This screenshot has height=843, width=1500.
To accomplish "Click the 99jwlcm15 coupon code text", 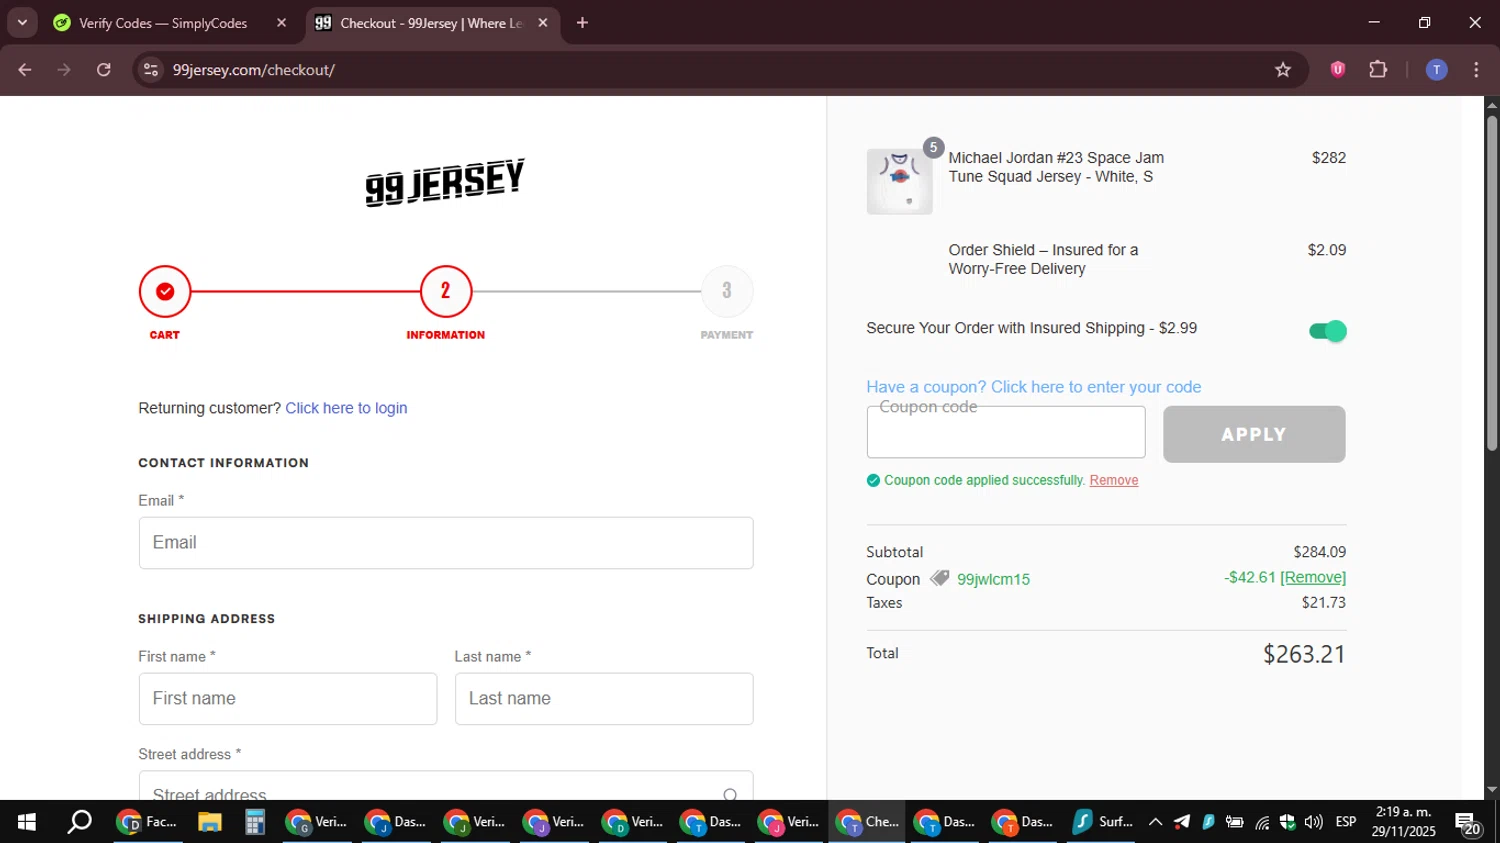I will [993, 579].
